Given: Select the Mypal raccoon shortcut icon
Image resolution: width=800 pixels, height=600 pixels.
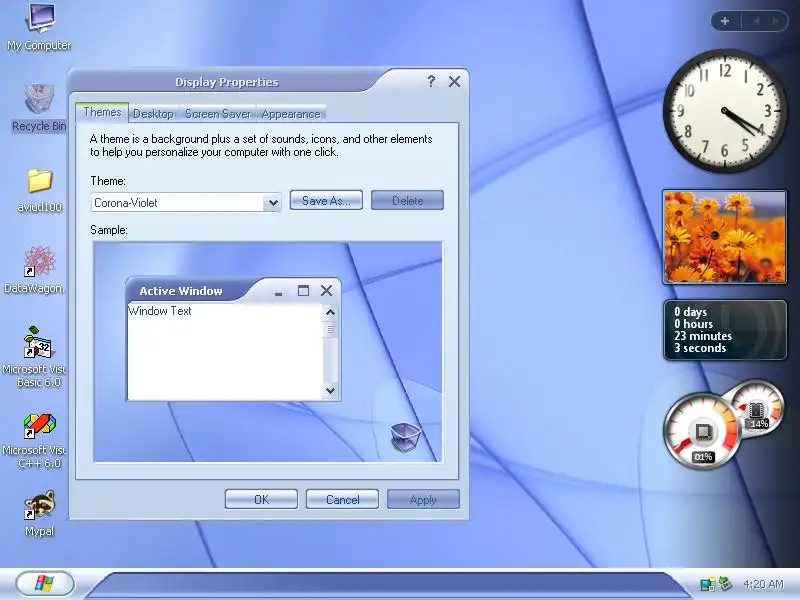Looking at the screenshot, I should pyautogui.click(x=39, y=513).
